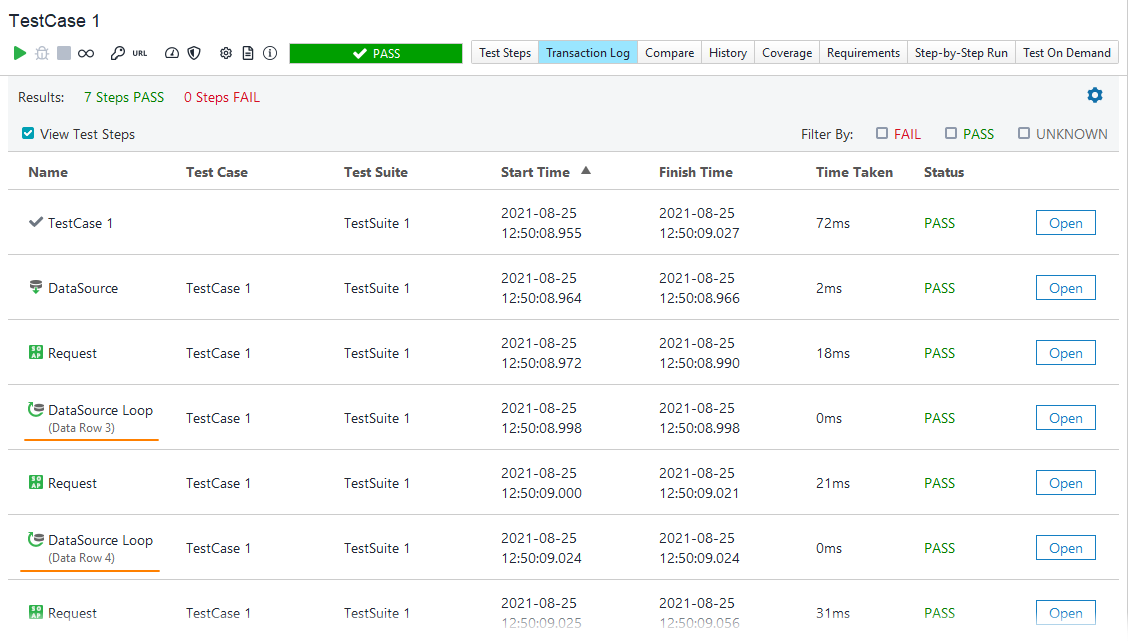The image size is (1128, 642).
Task: Open the performance gauge icon
Action: click(x=170, y=53)
